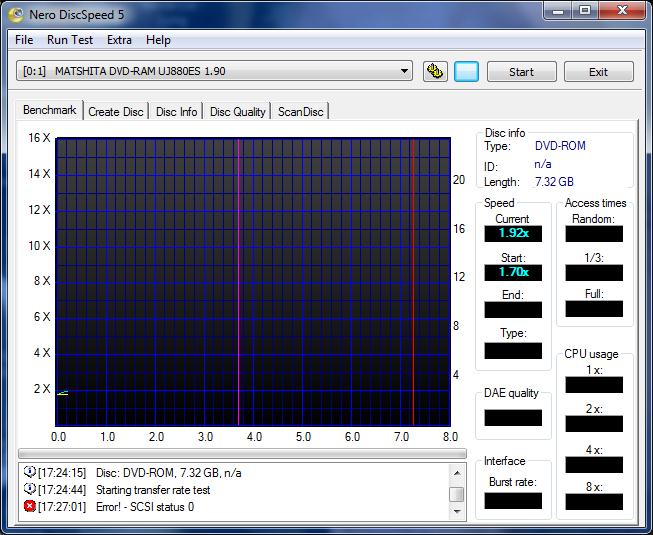
Task: Open the Extra menu
Action: tap(119, 40)
